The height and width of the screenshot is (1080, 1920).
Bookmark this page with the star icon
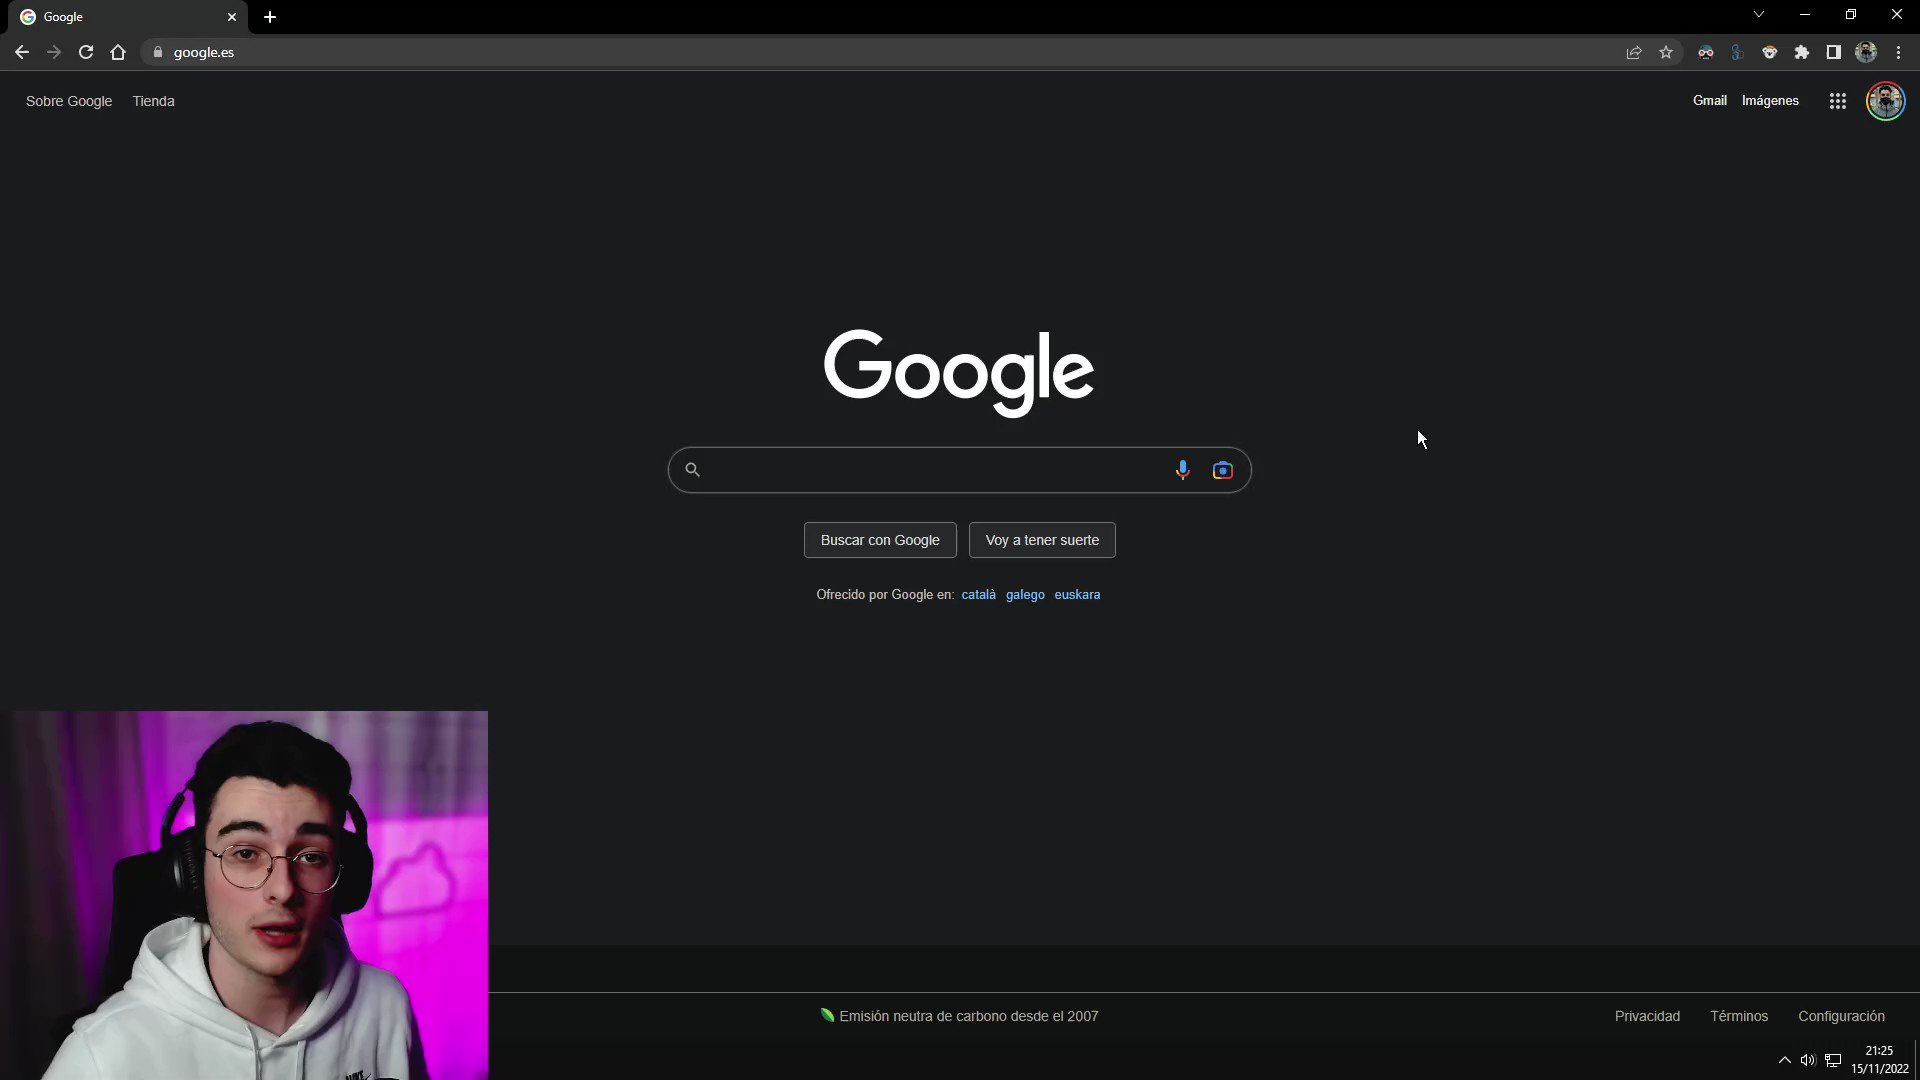click(x=1666, y=52)
